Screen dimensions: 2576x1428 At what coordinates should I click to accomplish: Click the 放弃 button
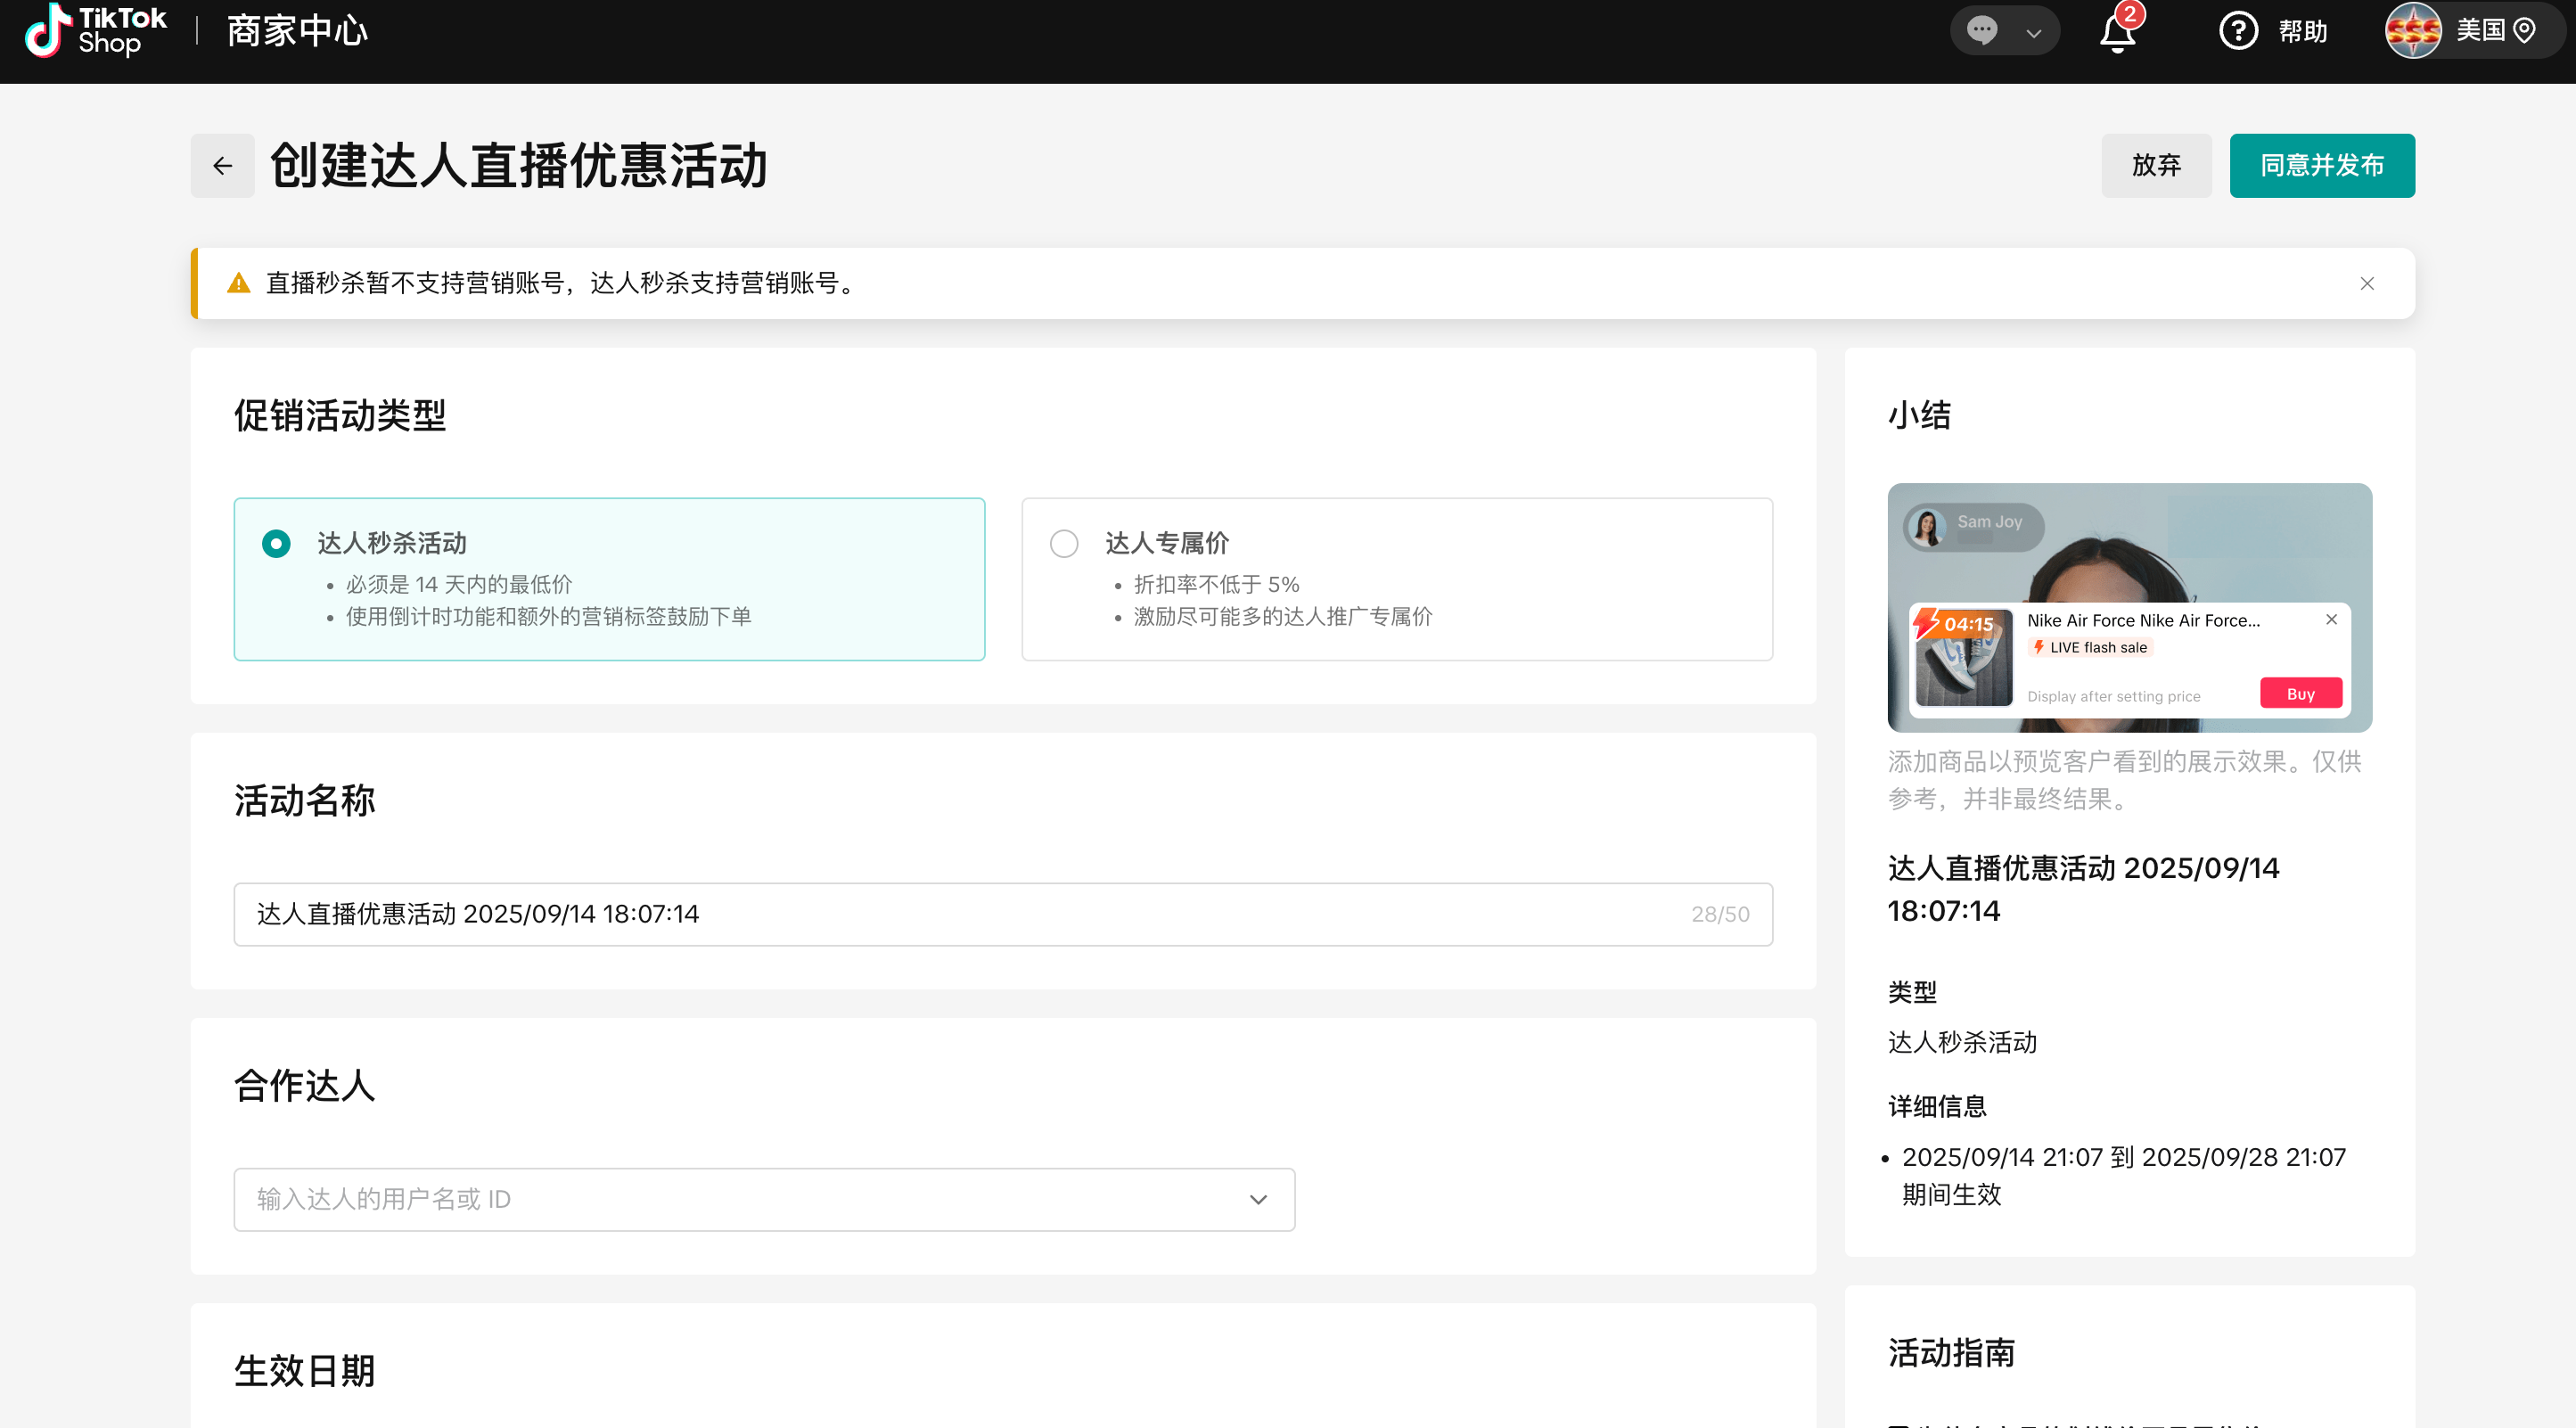click(2155, 165)
